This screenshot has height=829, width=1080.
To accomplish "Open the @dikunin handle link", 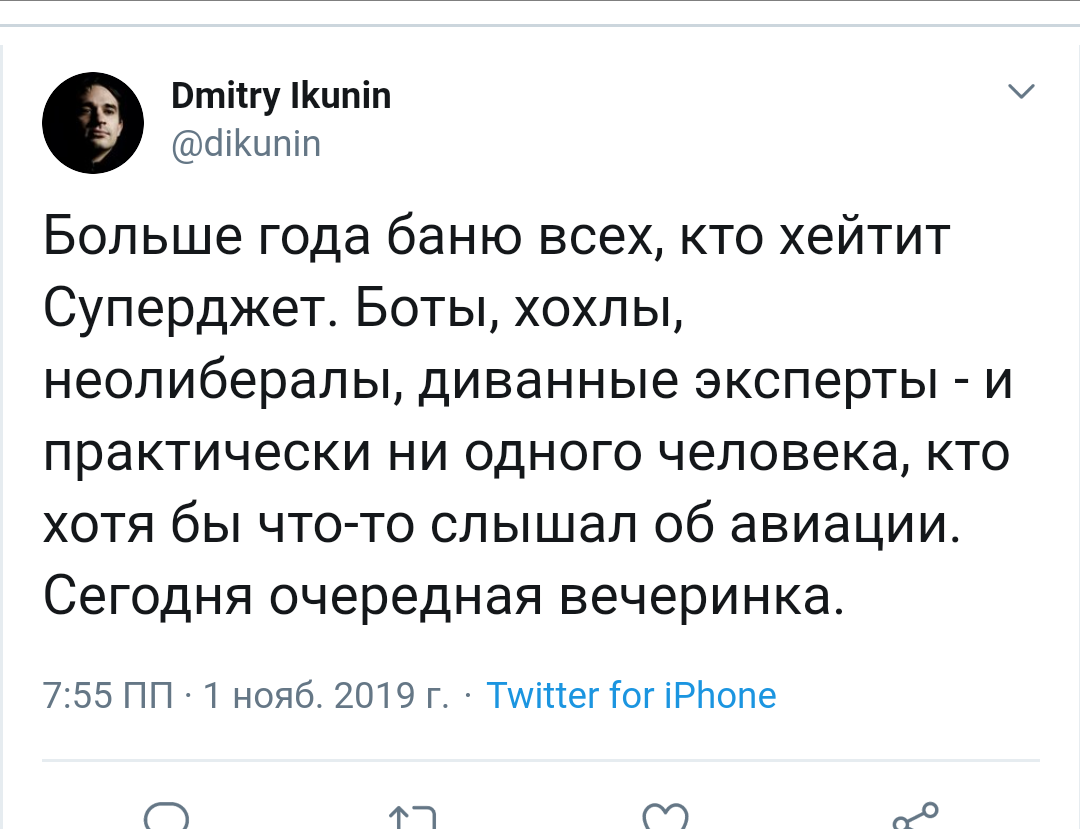I will (x=246, y=146).
